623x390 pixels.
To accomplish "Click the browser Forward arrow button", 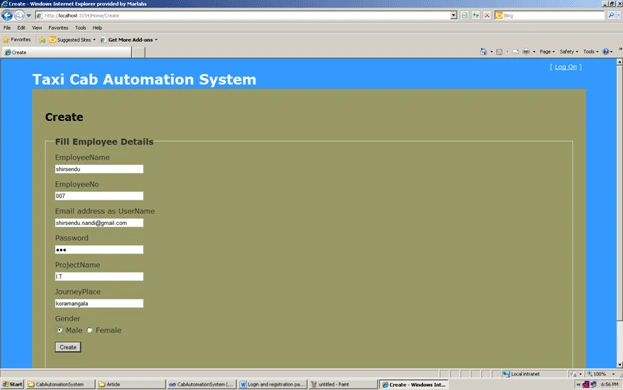I will click(19, 15).
